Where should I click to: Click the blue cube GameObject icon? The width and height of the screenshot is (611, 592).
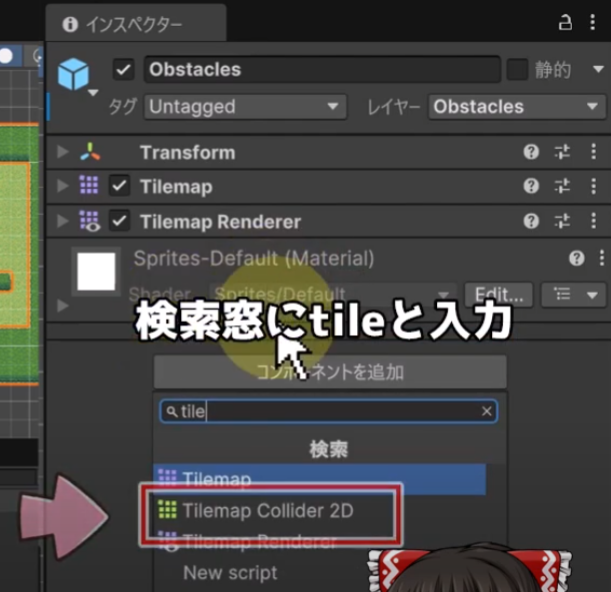[73, 74]
